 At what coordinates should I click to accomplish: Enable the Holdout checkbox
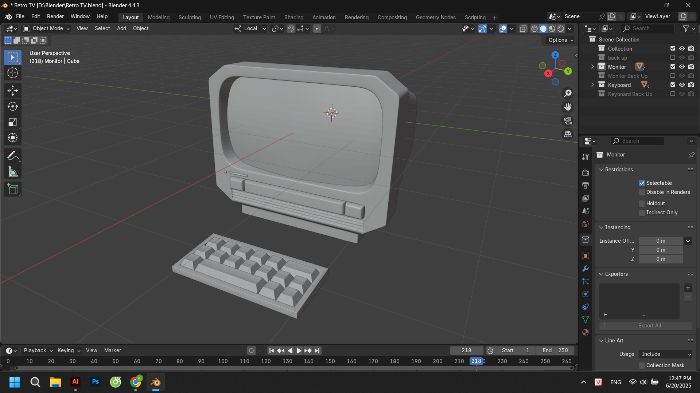tap(642, 203)
